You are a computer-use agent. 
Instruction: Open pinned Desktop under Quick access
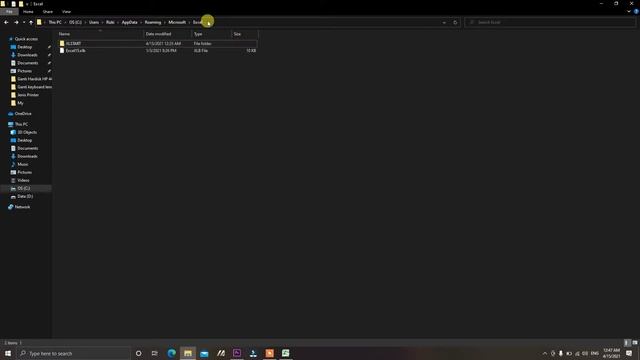click(24, 47)
